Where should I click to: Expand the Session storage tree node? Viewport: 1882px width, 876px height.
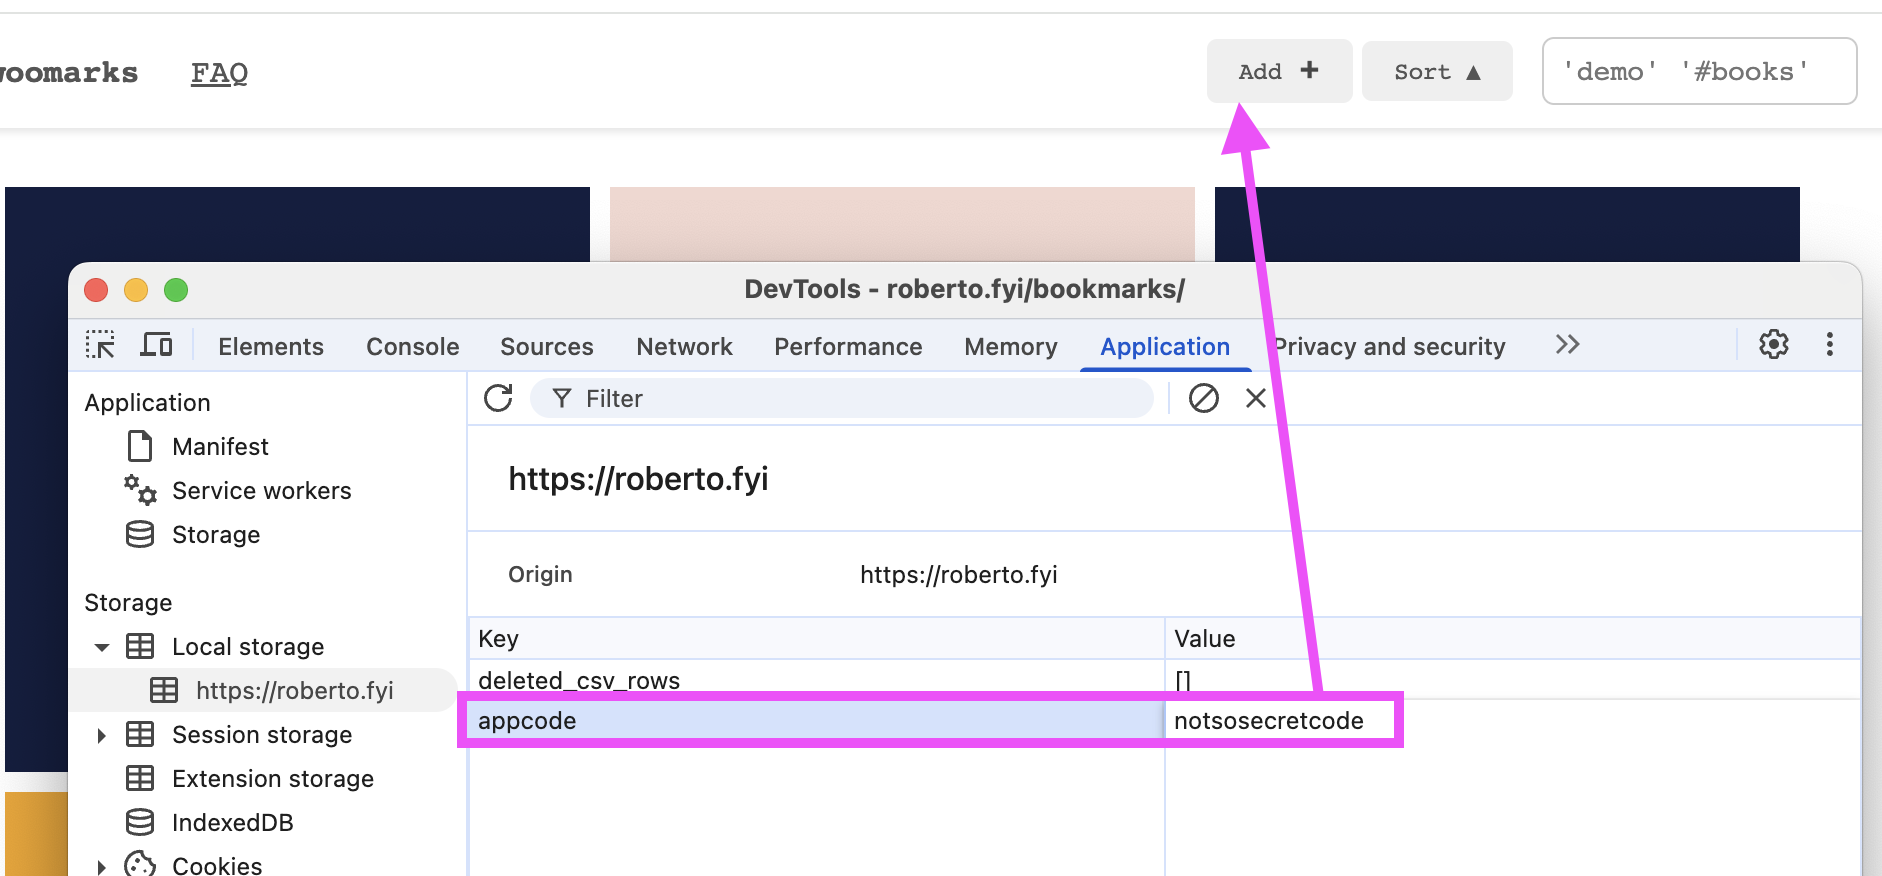pos(102,735)
